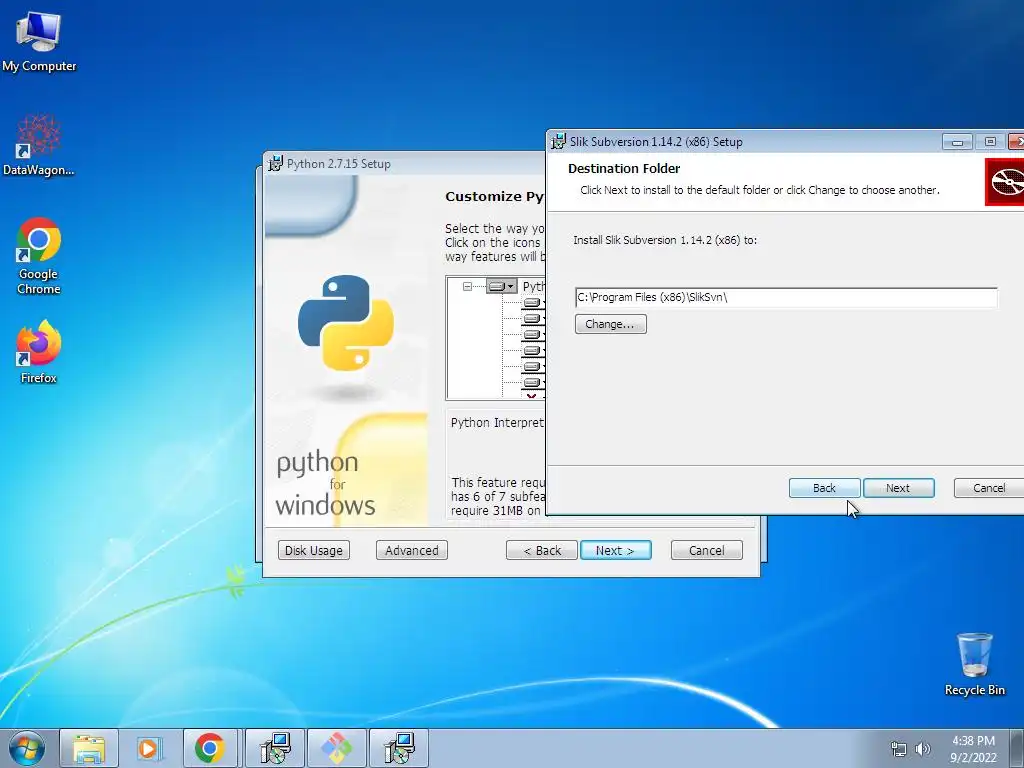This screenshot has height=768, width=1024.
Task: Cancel the Slik Subversion Setup
Action: pos(989,488)
